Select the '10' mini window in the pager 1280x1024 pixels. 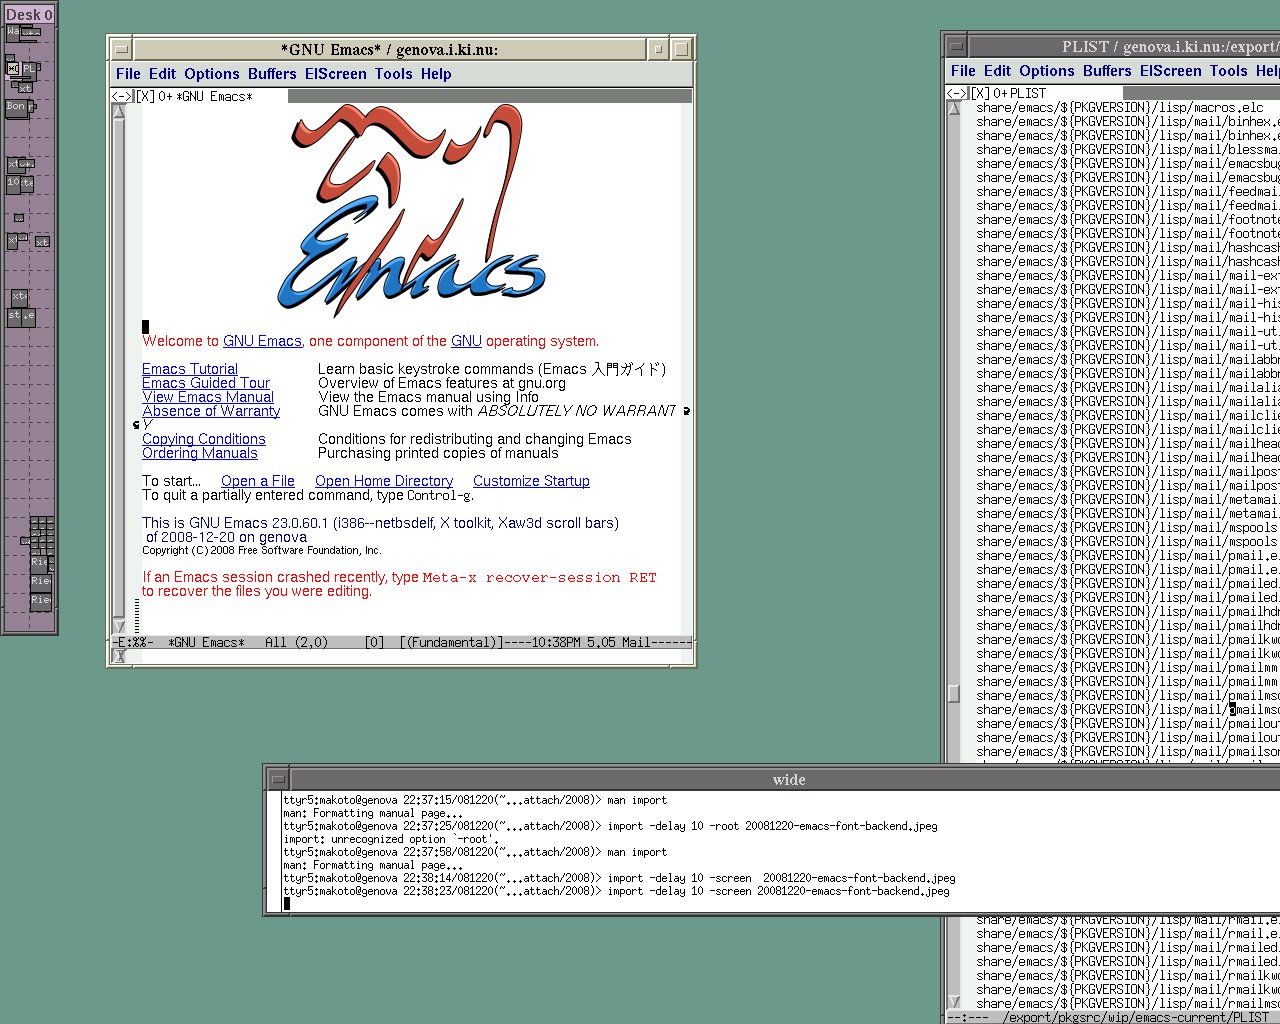pyautogui.click(x=13, y=183)
